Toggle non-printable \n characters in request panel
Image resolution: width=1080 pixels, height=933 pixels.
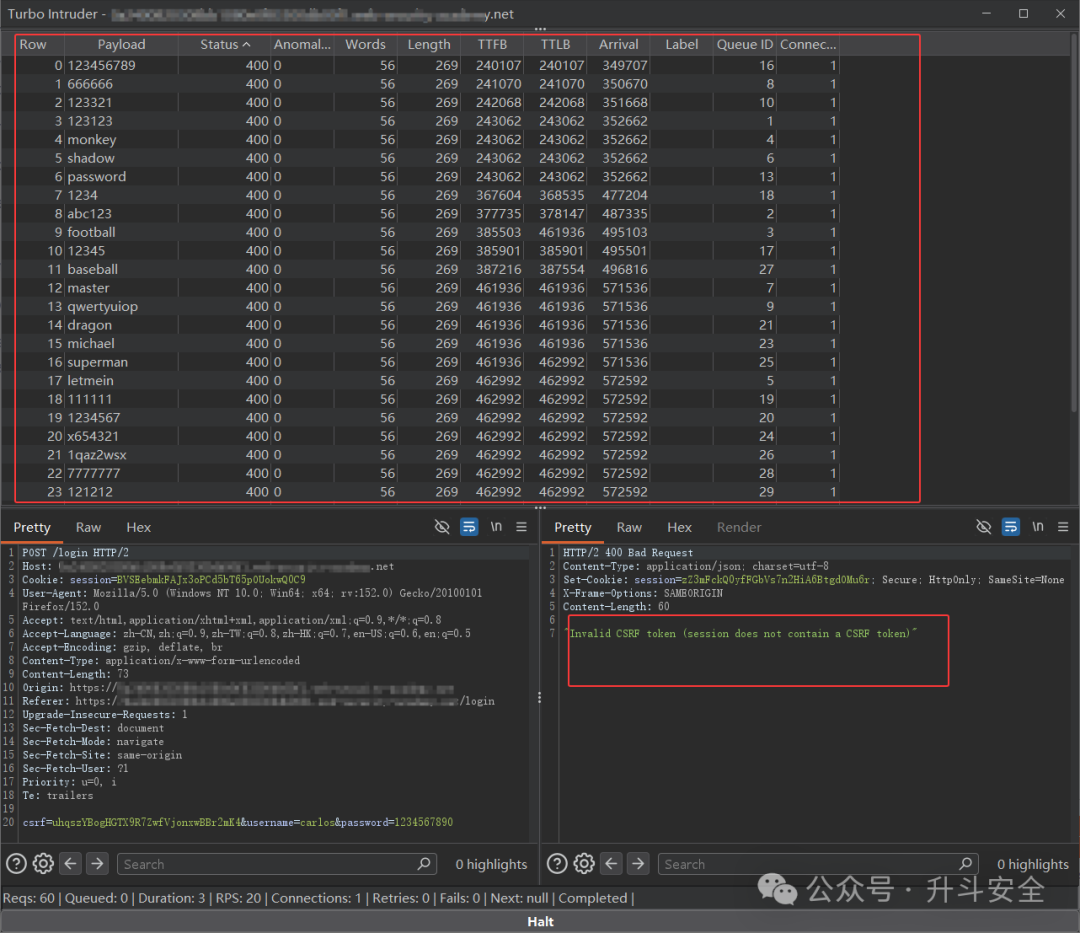click(496, 527)
